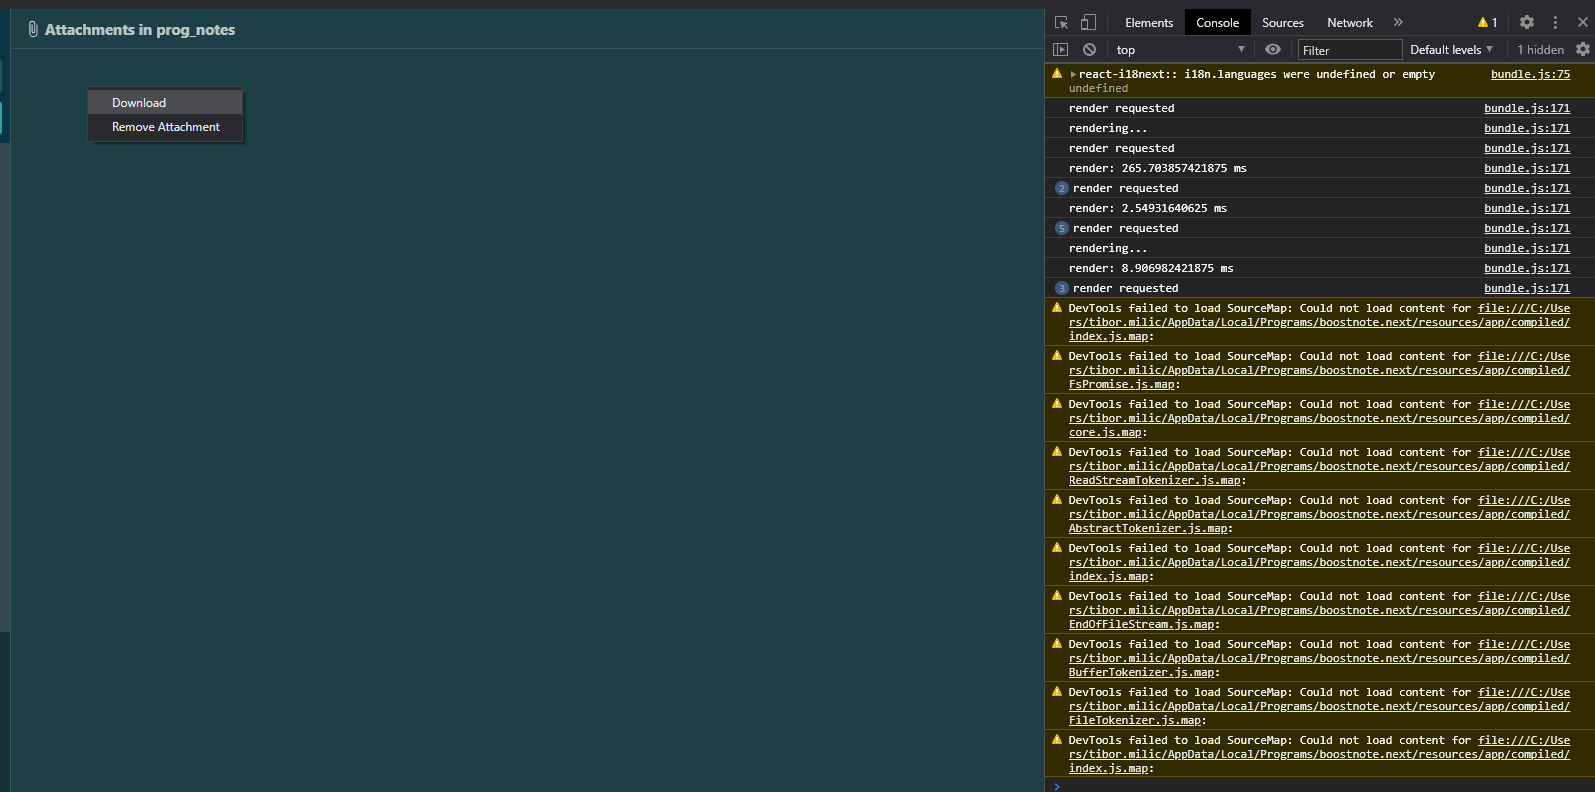1595x792 pixels.
Task: Open the Sources tab
Action: point(1282,23)
